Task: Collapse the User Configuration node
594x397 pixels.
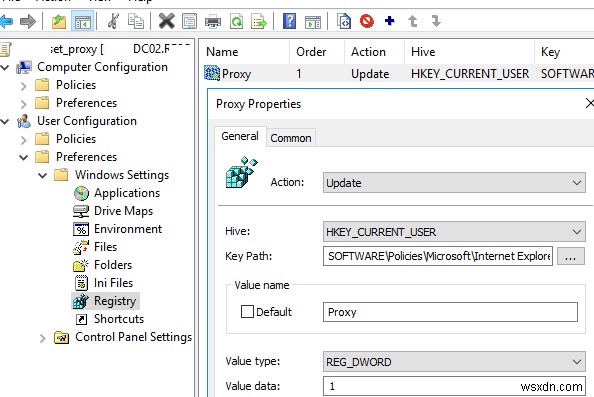Action: tap(5, 122)
